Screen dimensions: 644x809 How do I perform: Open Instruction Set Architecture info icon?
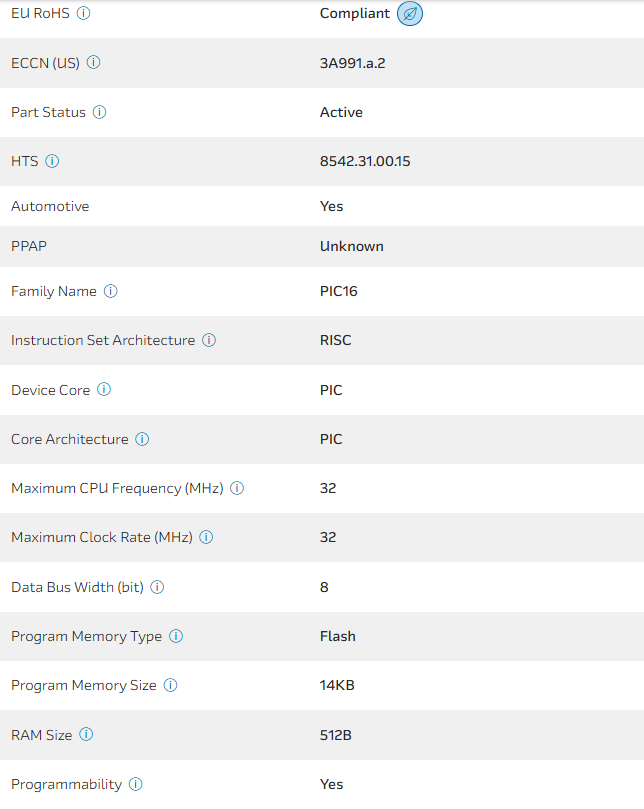pos(209,340)
